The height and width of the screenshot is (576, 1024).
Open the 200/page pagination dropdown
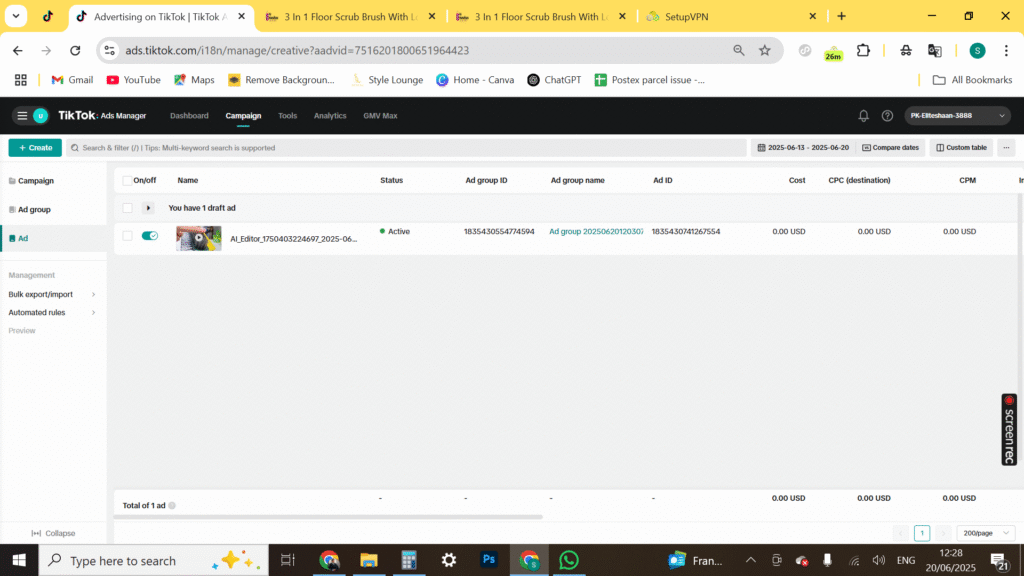pos(985,534)
